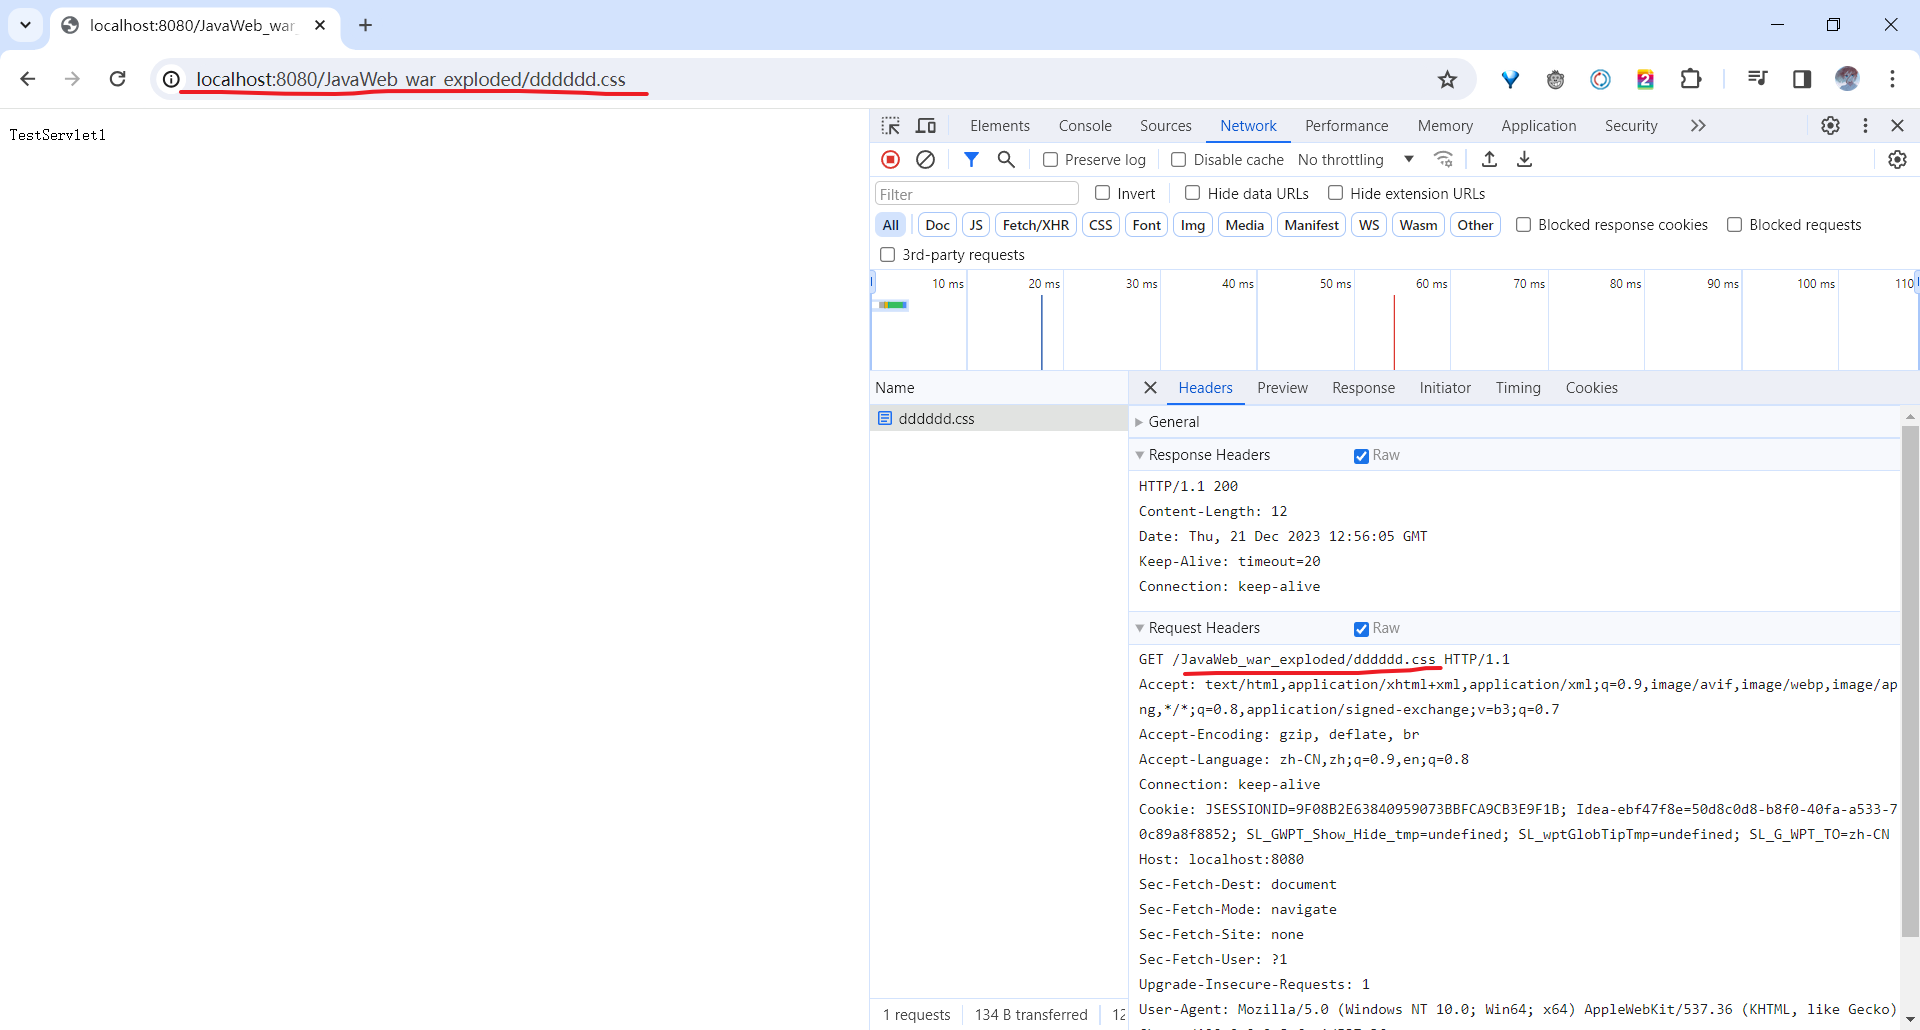Uncheck Raw for Response Headers

(1361, 456)
